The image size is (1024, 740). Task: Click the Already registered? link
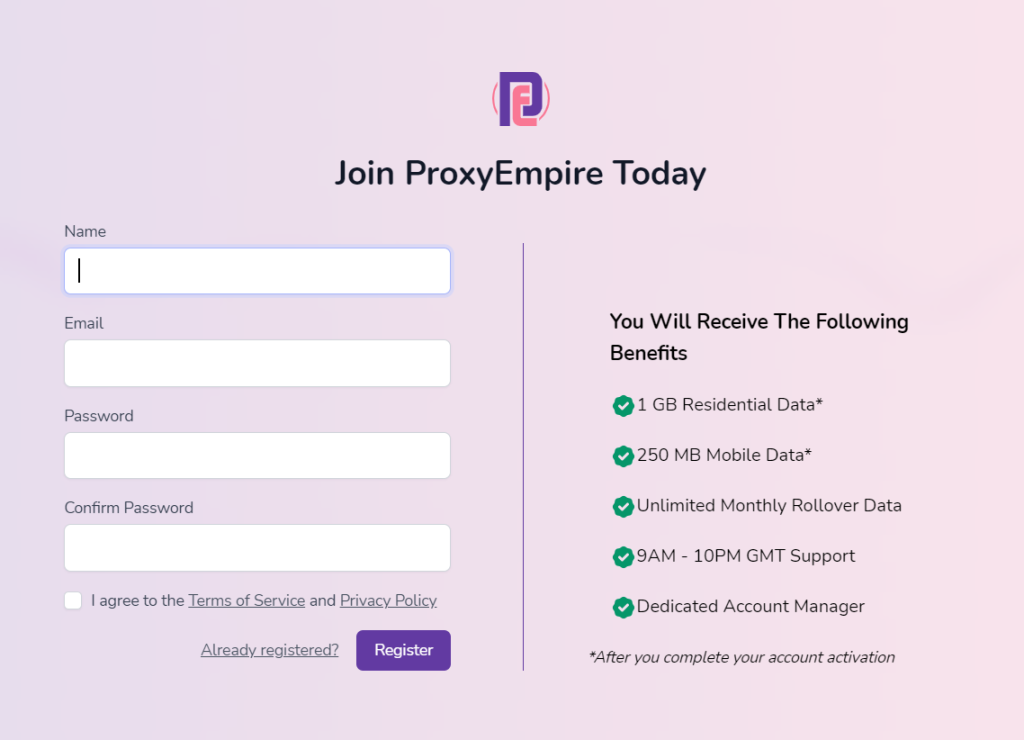point(269,649)
